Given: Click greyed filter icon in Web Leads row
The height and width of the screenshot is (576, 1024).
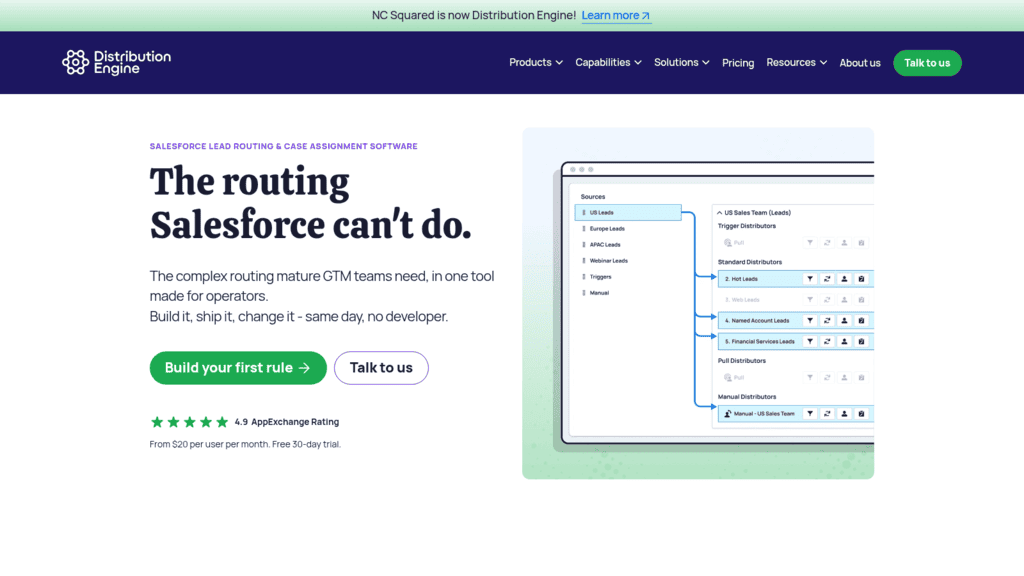Looking at the screenshot, I should point(810,300).
